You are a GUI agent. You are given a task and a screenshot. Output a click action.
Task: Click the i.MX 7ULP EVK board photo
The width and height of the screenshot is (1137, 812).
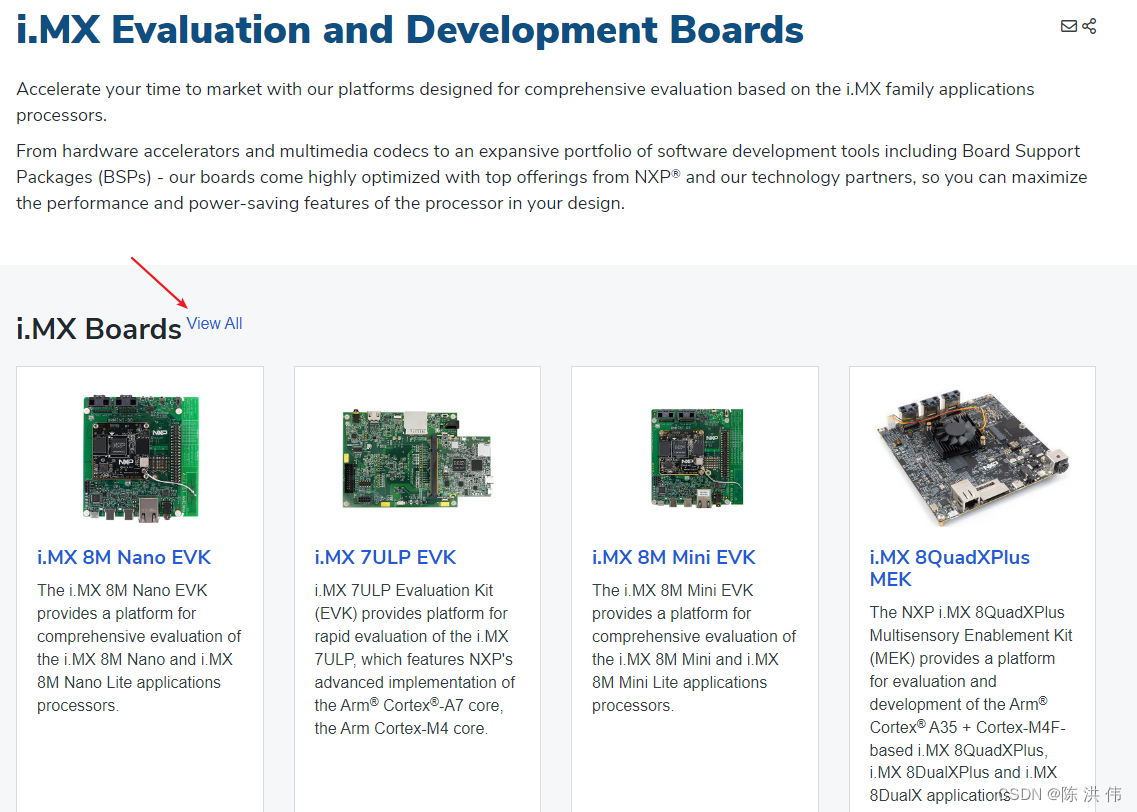[417, 455]
